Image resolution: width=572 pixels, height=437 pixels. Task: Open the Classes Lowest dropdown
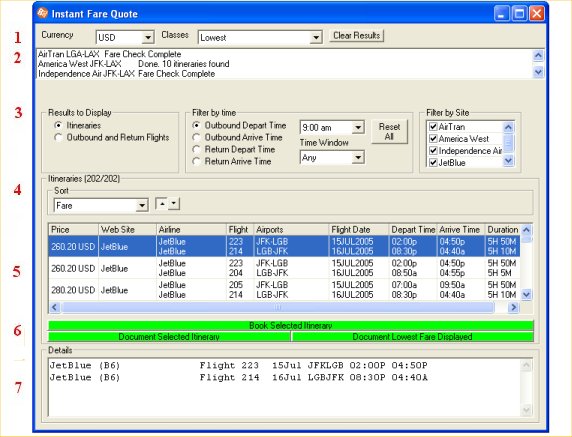click(316, 38)
